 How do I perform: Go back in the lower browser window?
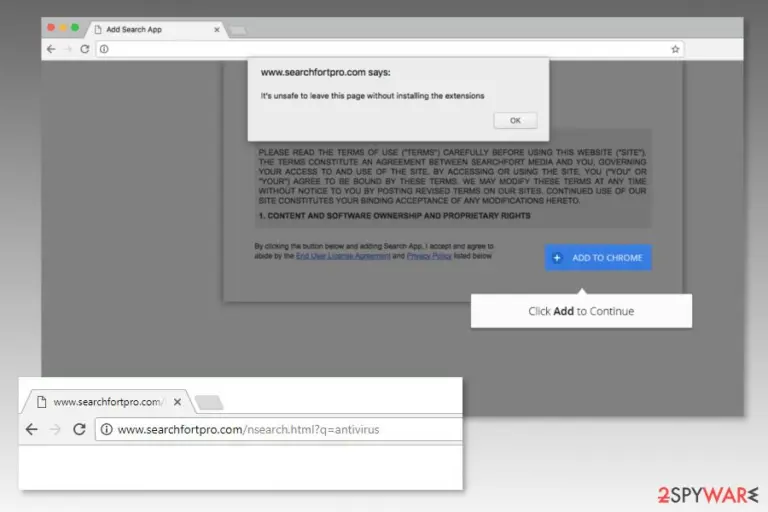(x=32, y=430)
